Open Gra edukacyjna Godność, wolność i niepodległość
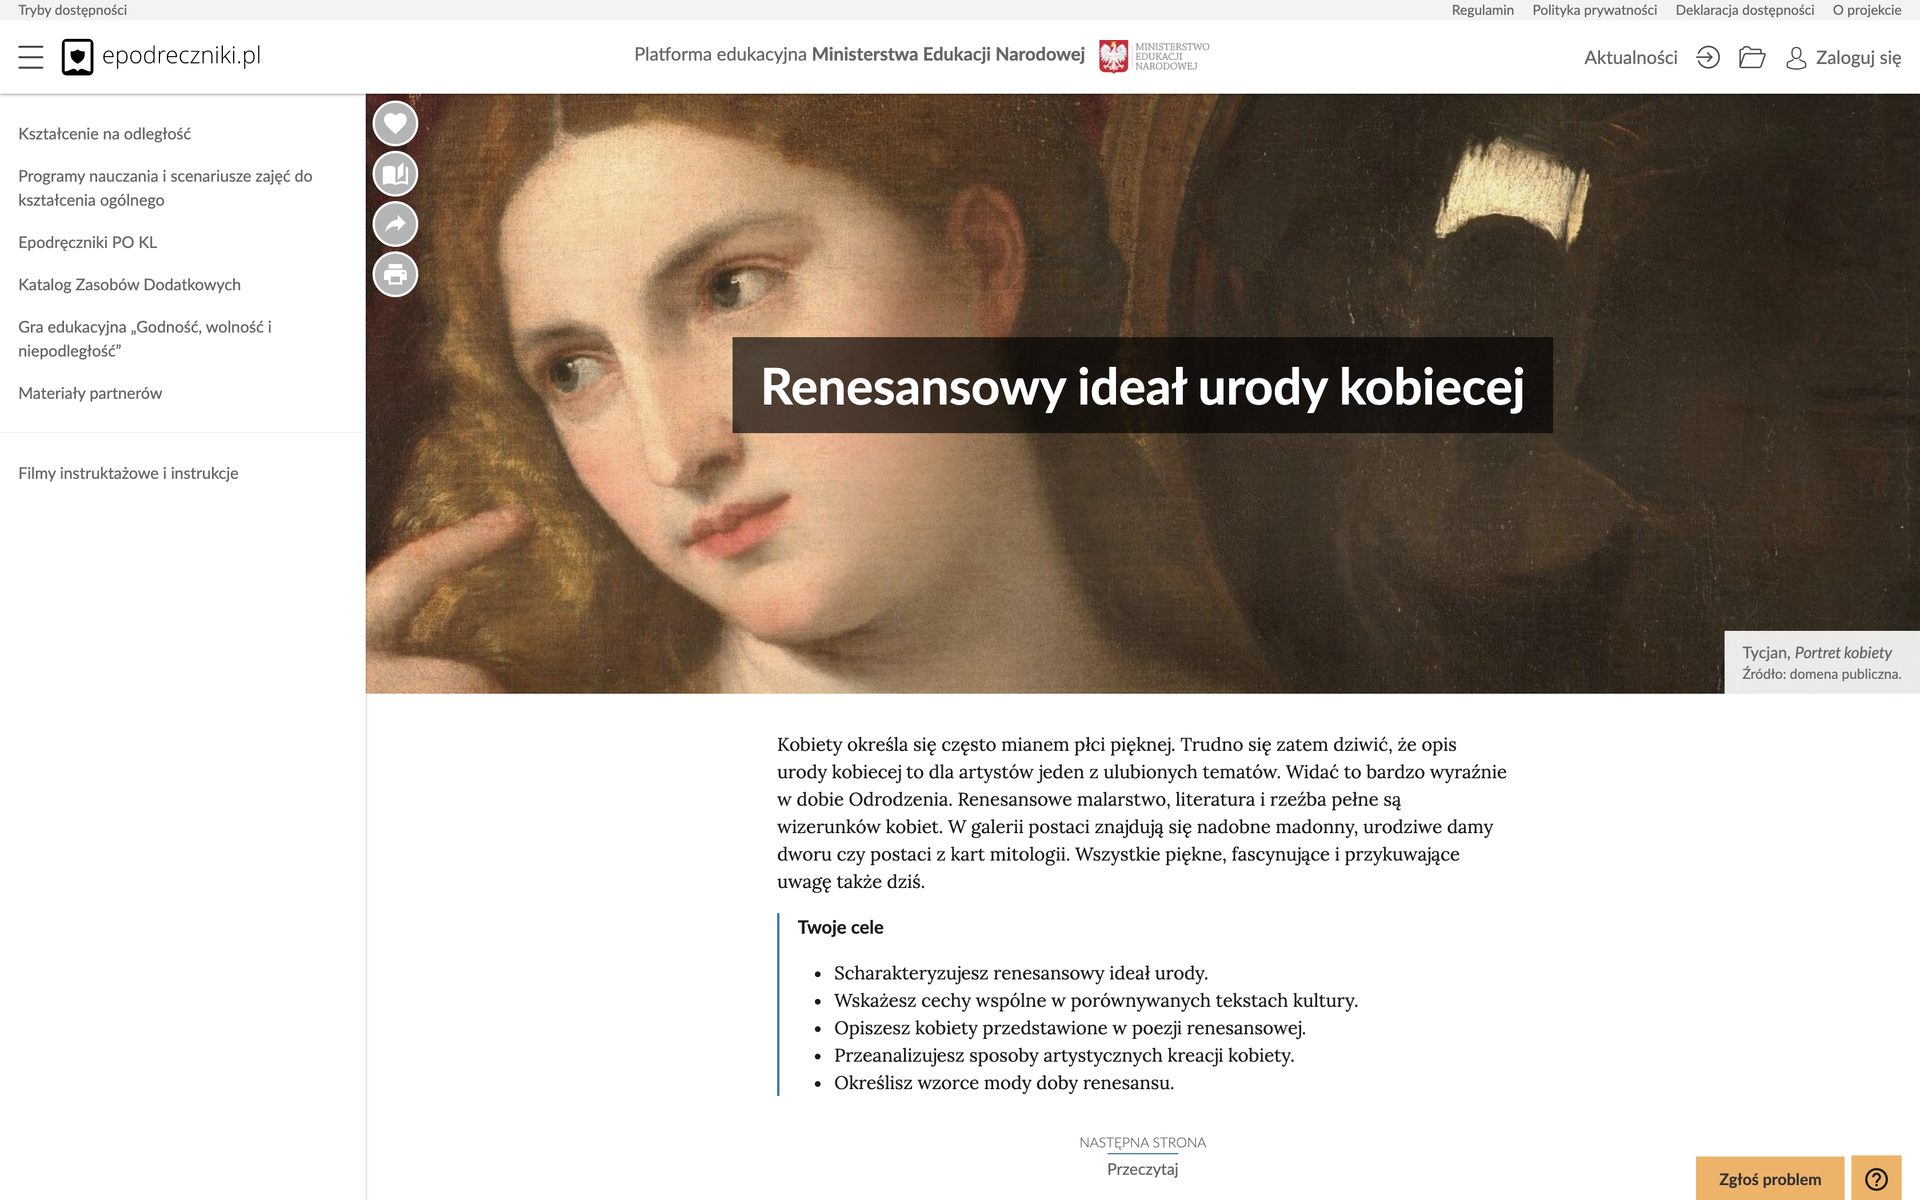This screenshot has width=1920, height=1200. 145,339
